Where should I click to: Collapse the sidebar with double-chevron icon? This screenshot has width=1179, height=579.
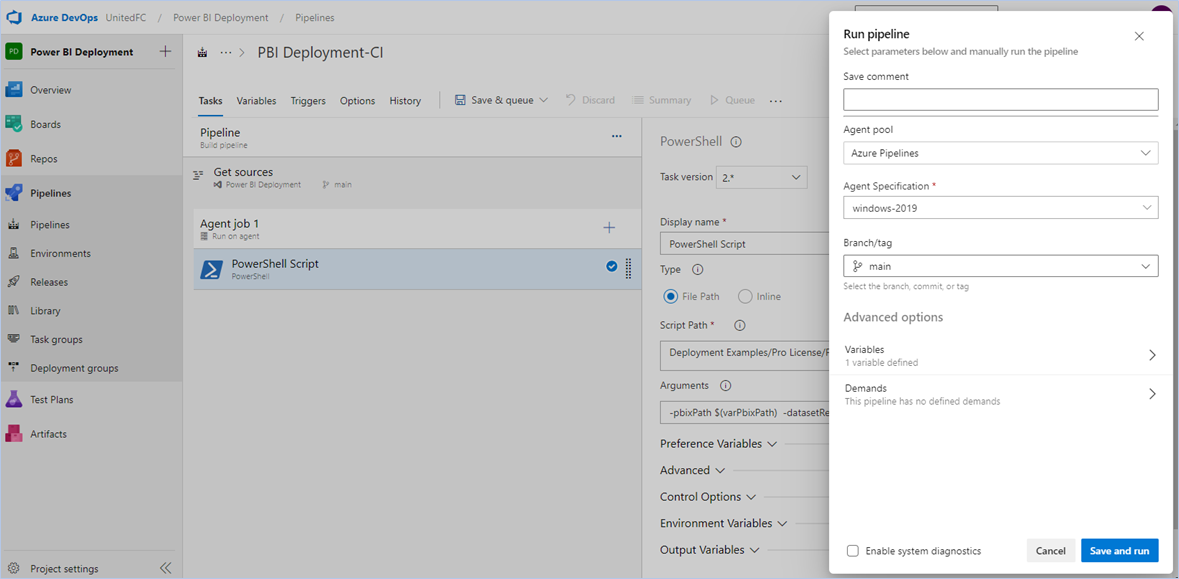click(x=165, y=568)
